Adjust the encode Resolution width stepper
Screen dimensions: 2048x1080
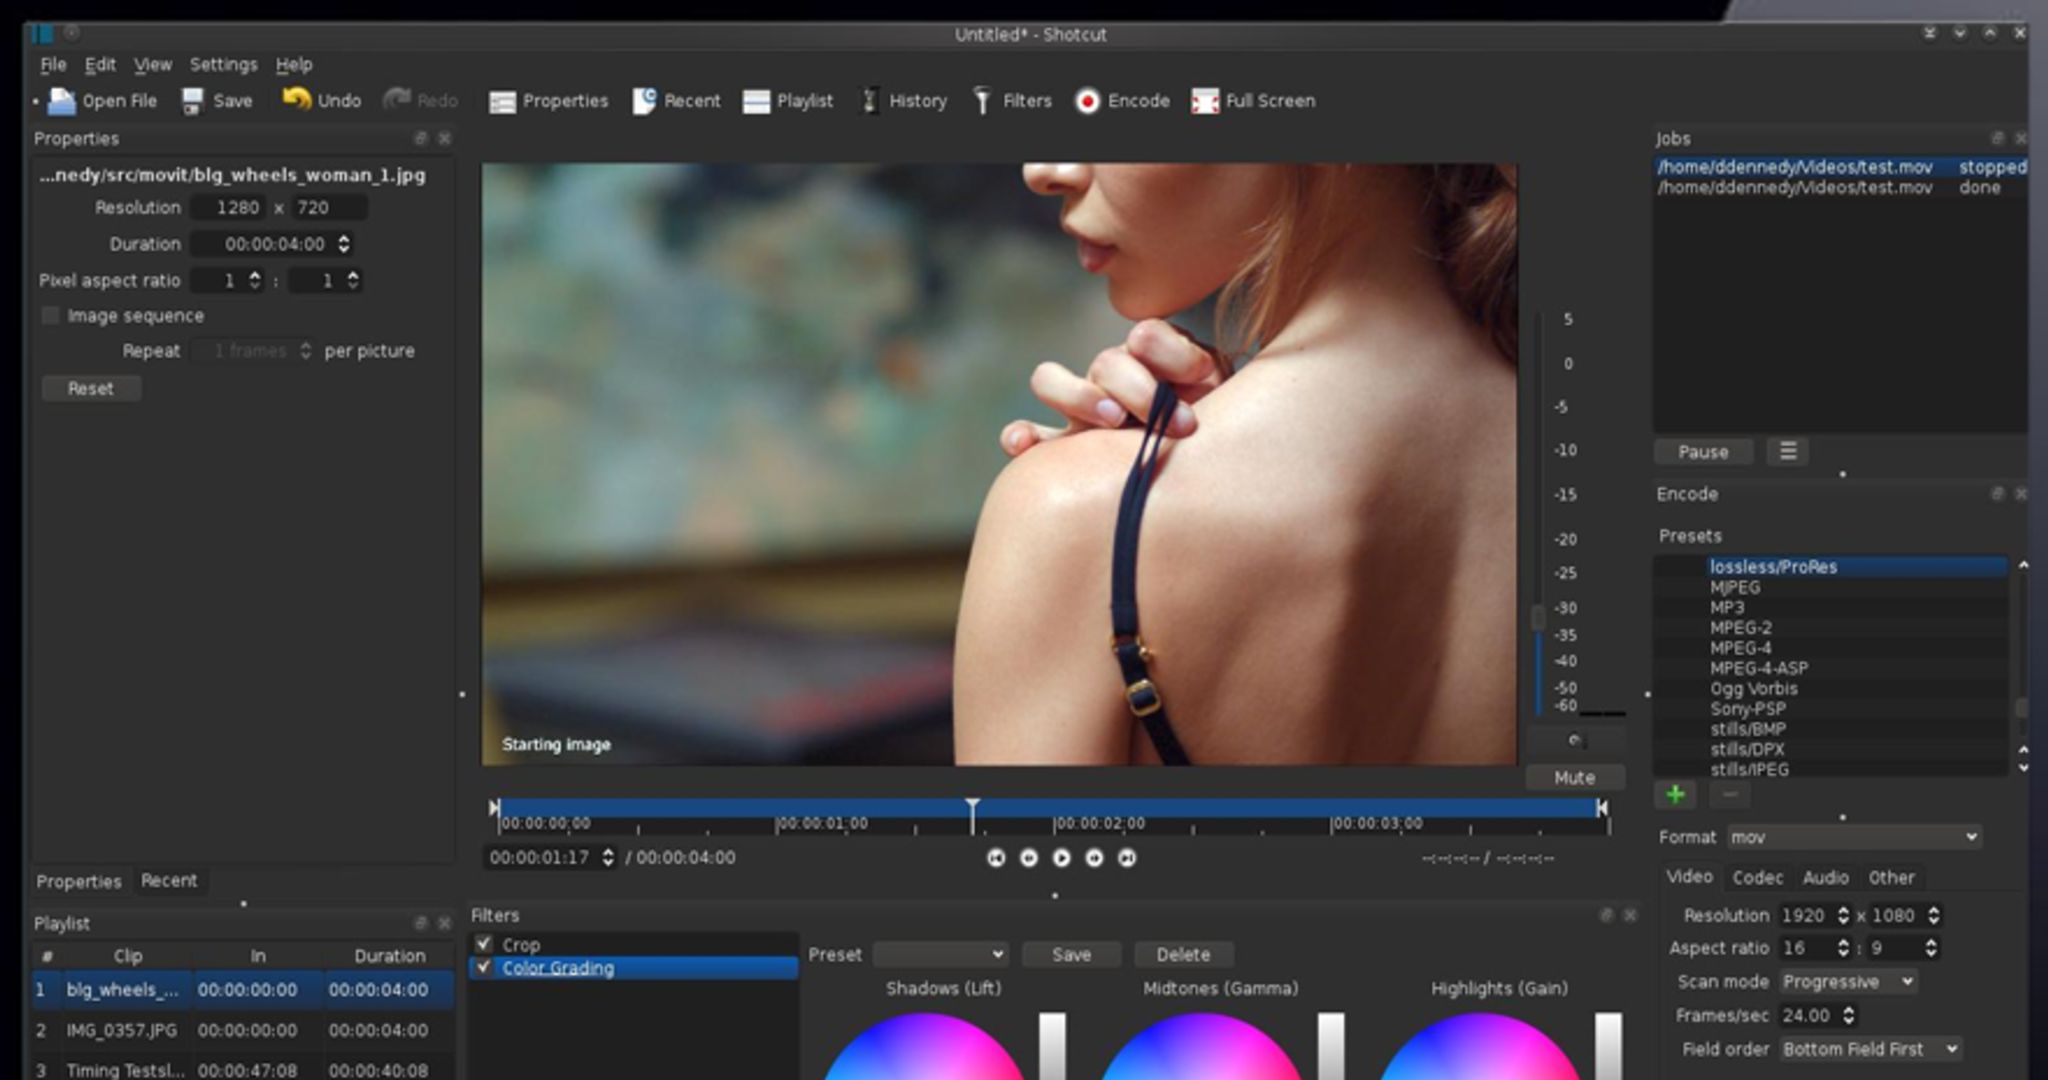1842,916
